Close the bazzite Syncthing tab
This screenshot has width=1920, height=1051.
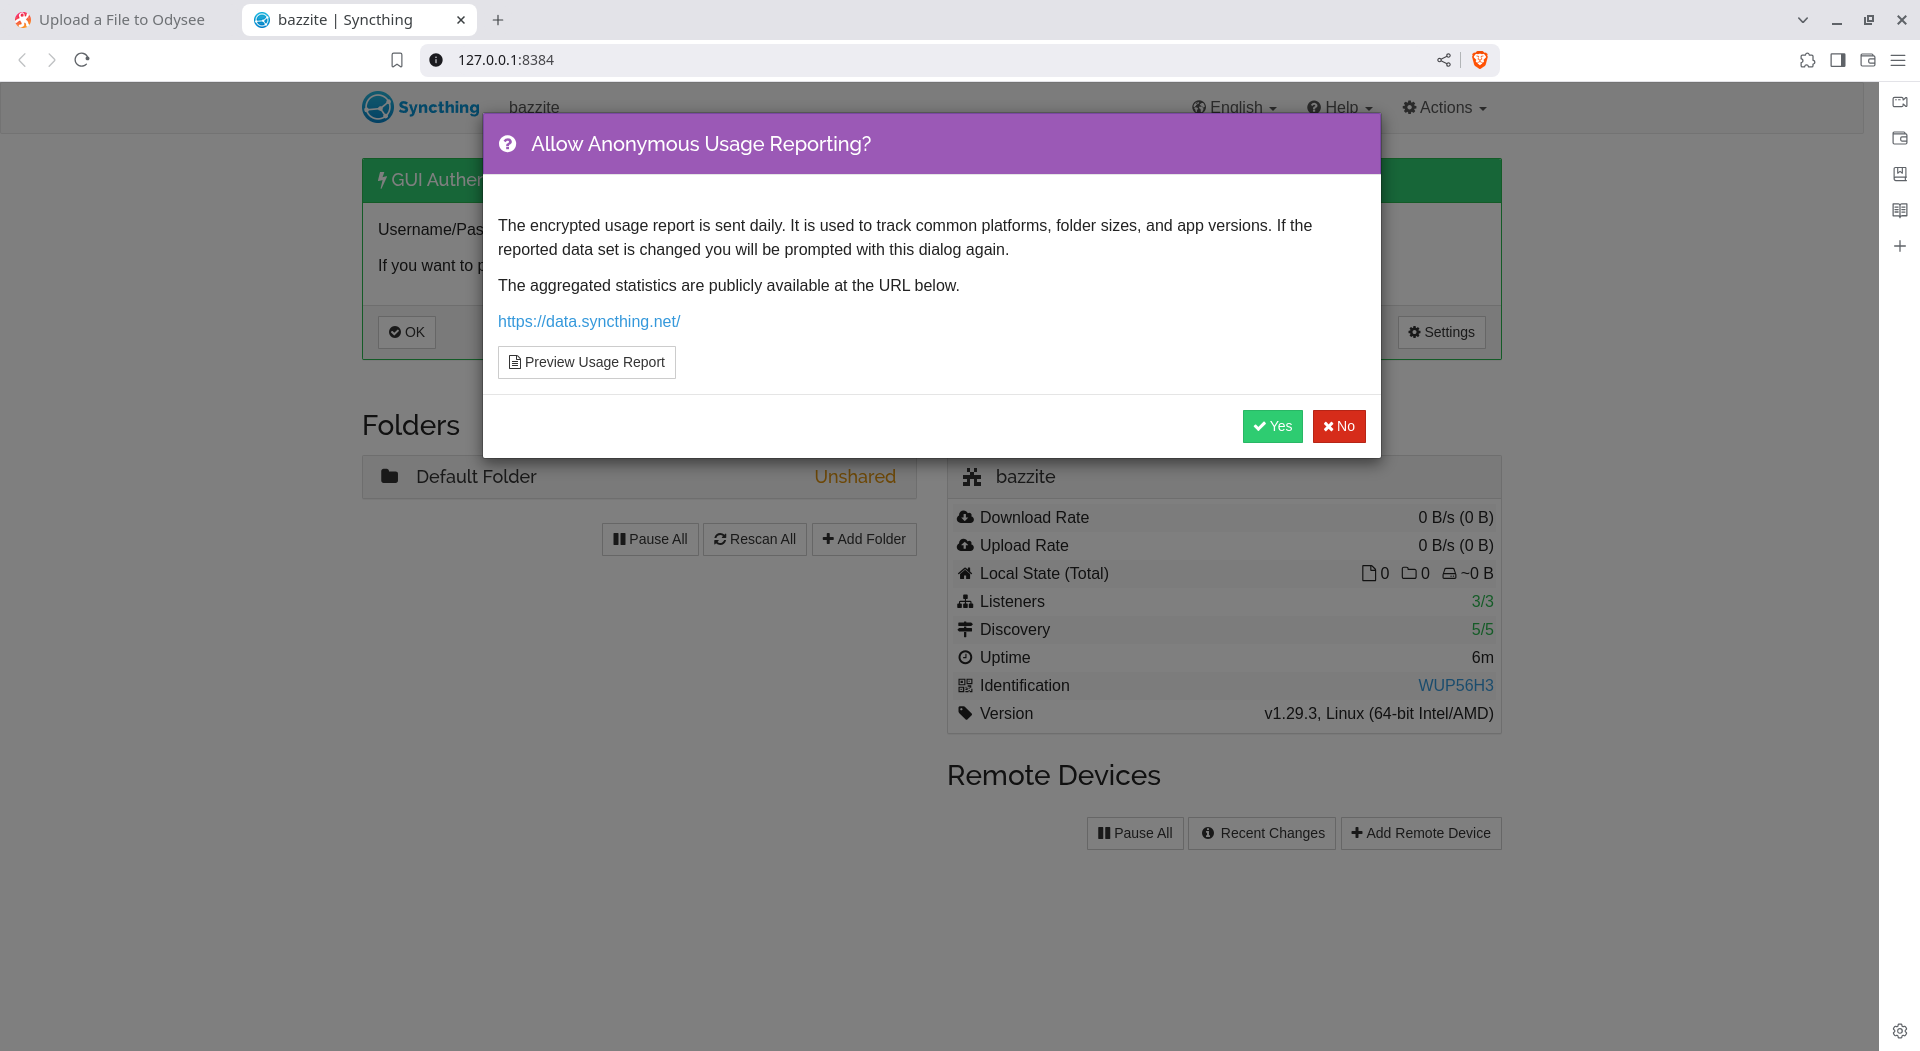pos(461,20)
